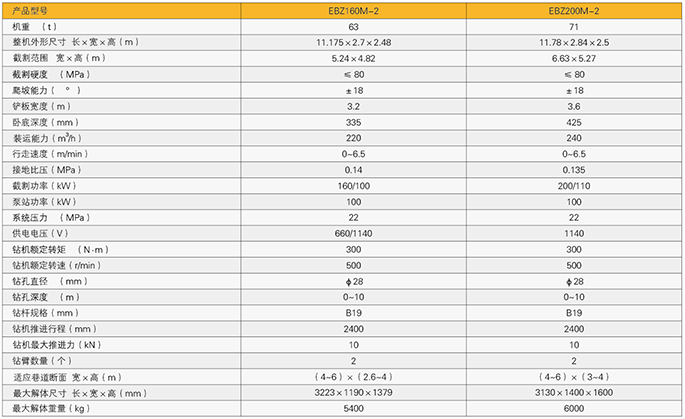The width and height of the screenshot is (685, 419).
Task: Select the 装运能力 value 220
Action: 354,138
